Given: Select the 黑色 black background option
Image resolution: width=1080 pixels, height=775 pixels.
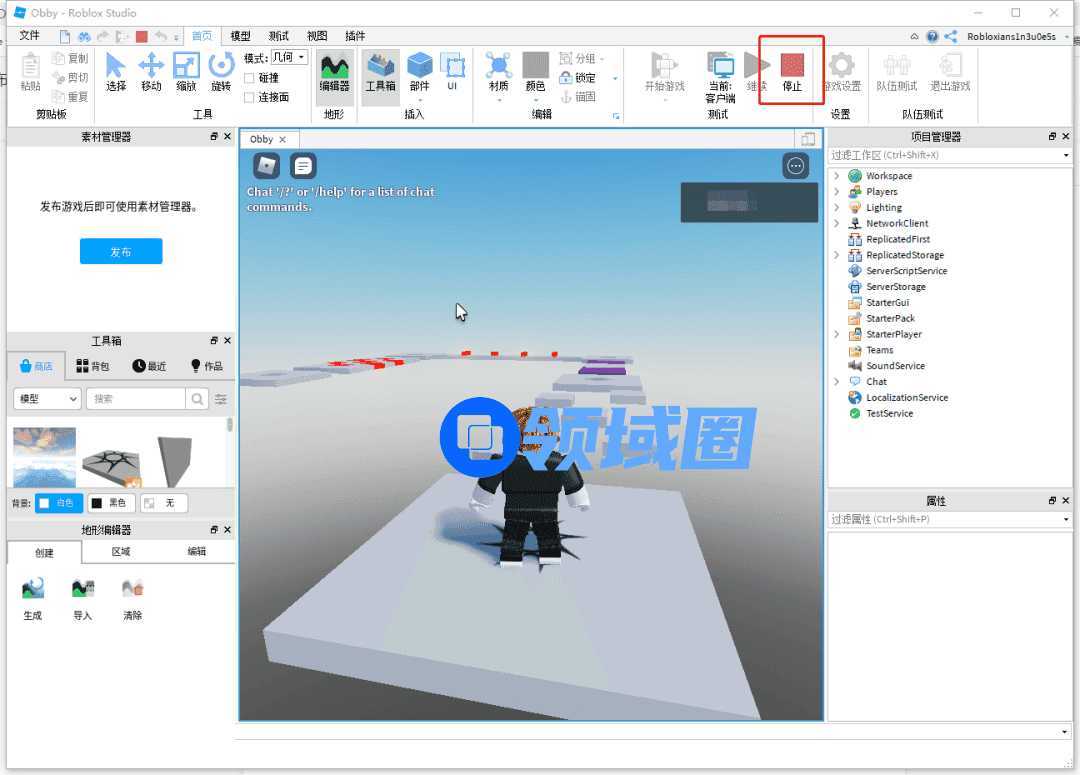Looking at the screenshot, I should (x=110, y=503).
